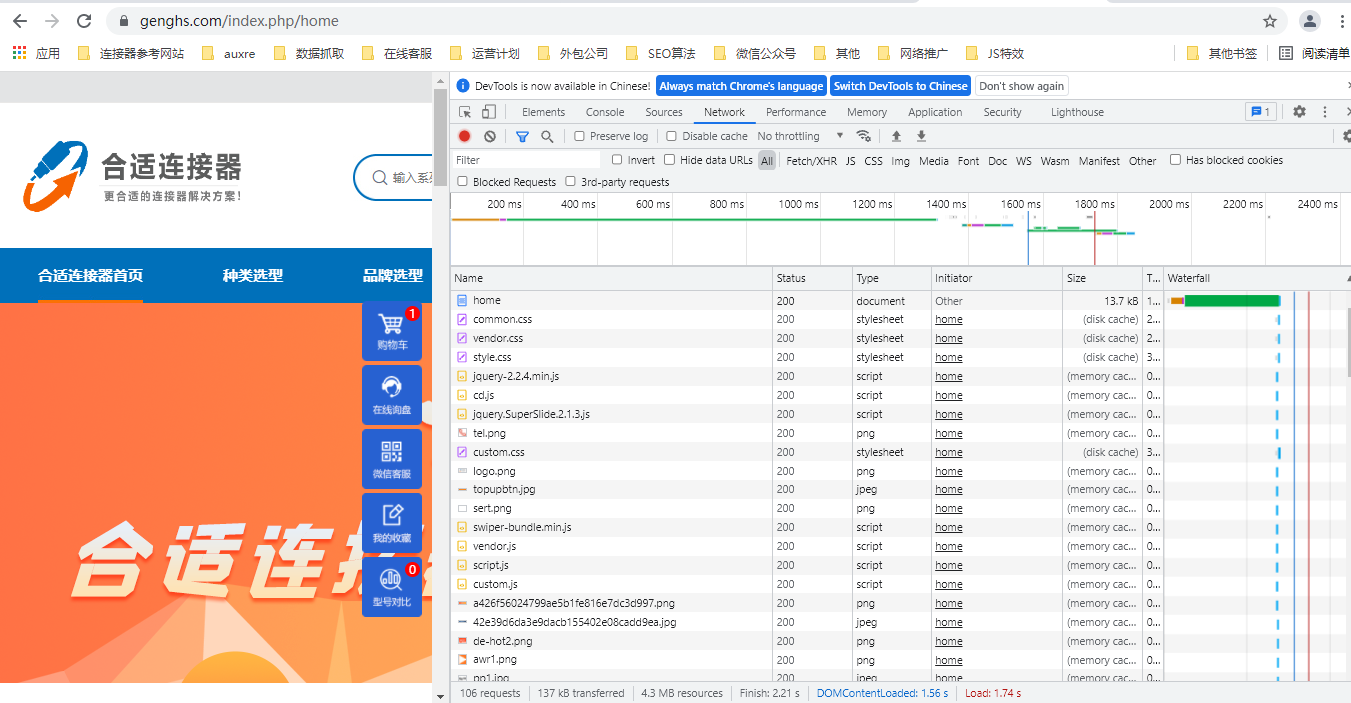Image resolution: width=1351 pixels, height=703 pixels.
Task: Open the SEO算法 bookmarks folder
Action: [660, 53]
